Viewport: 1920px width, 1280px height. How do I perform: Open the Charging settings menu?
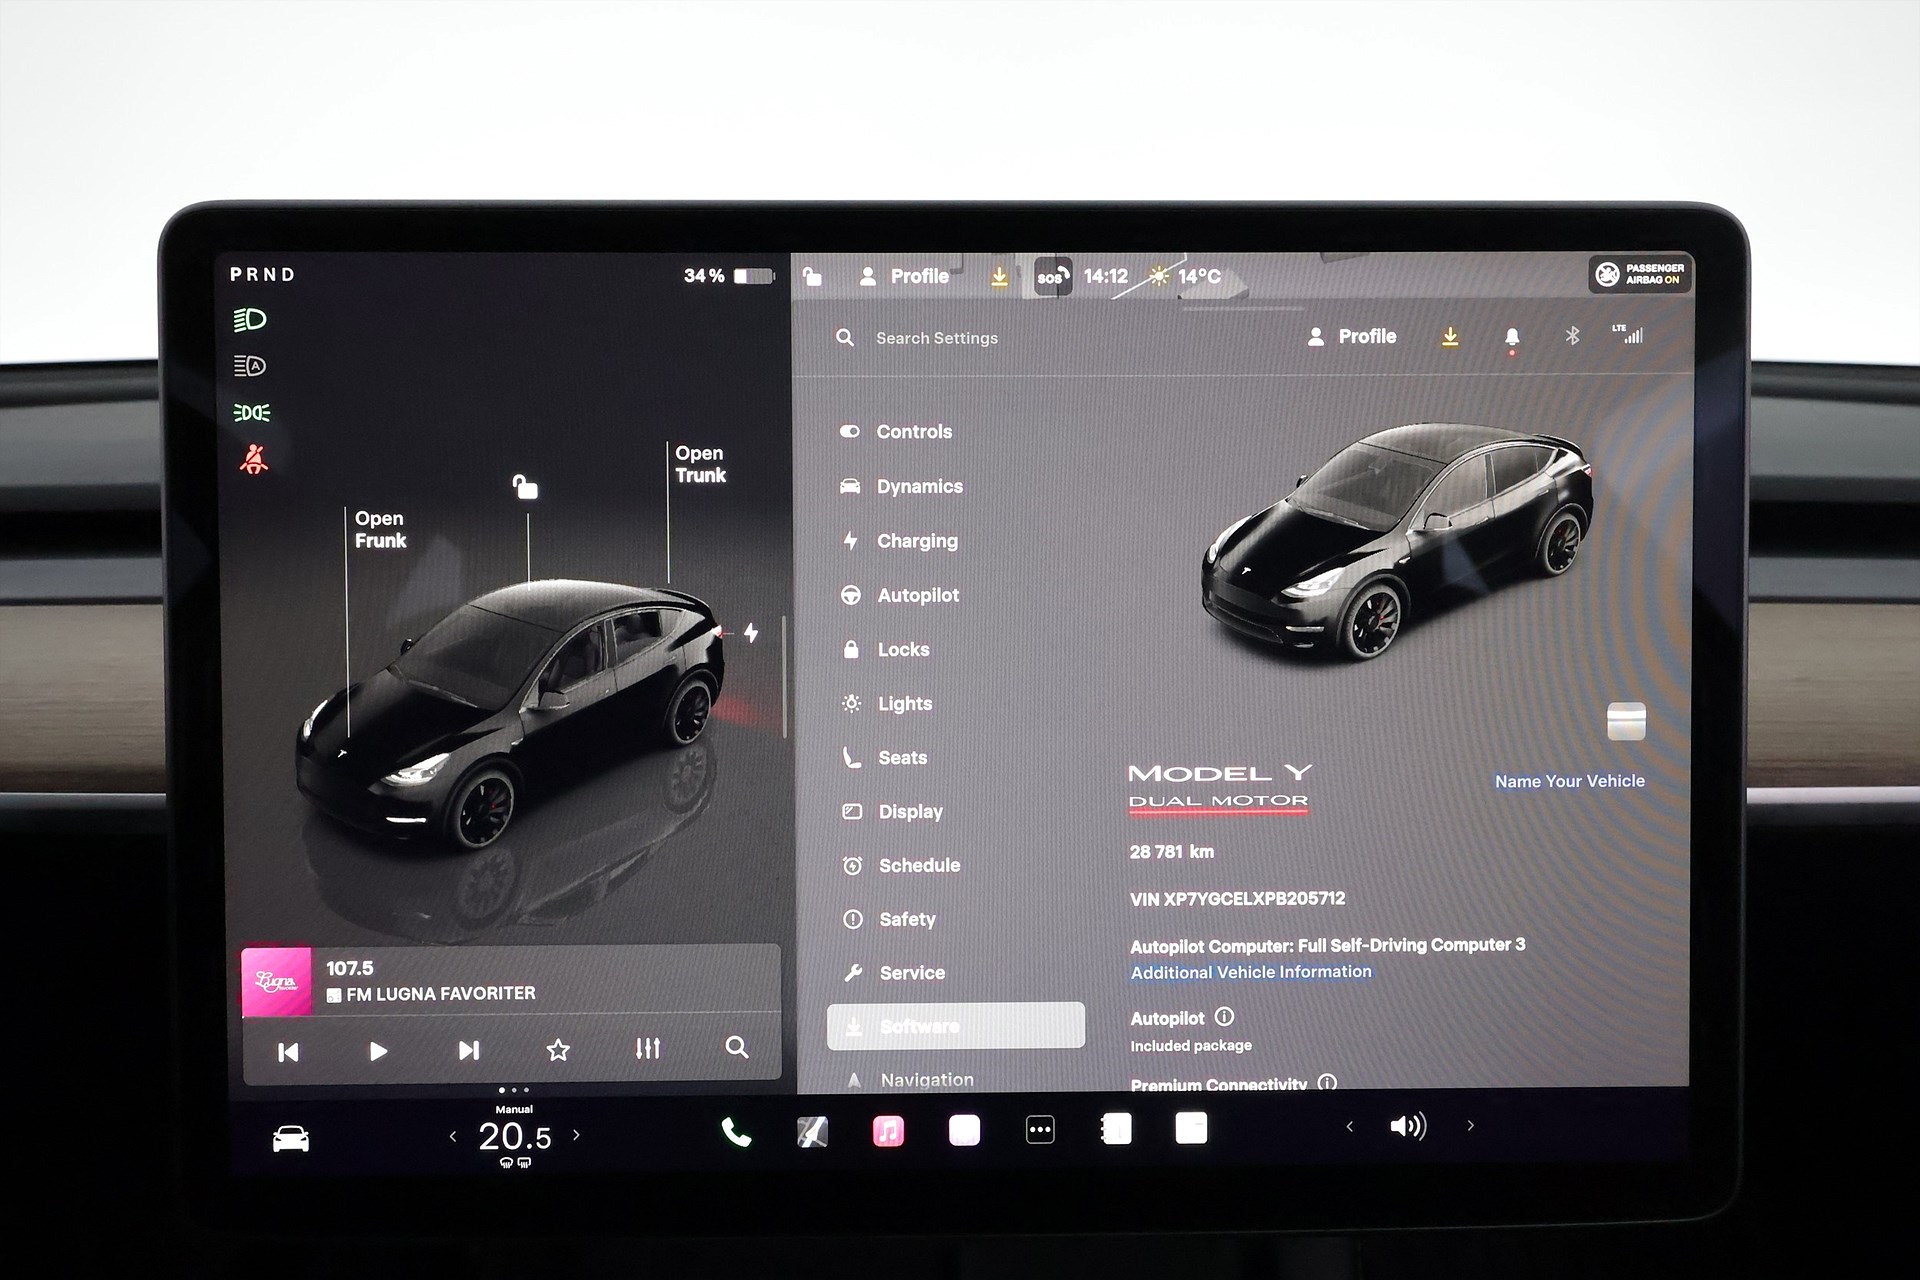916,541
